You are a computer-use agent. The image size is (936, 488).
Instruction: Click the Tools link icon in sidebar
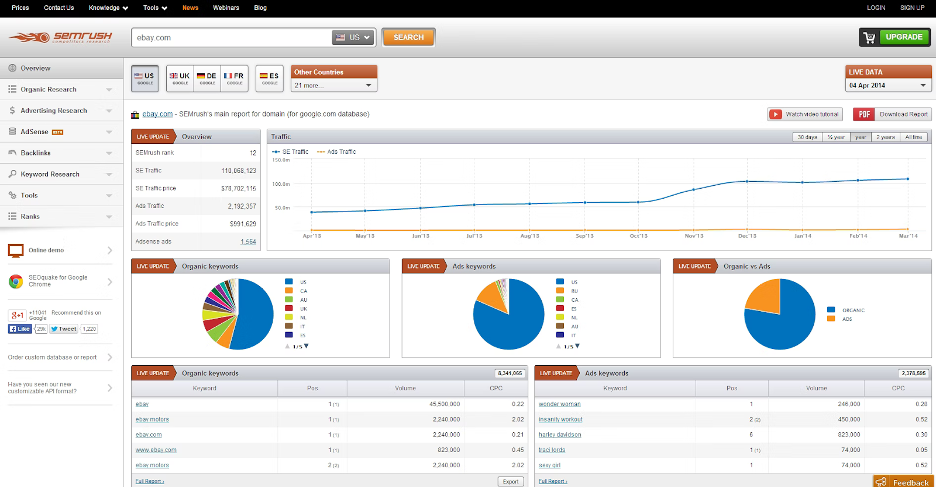coord(12,195)
